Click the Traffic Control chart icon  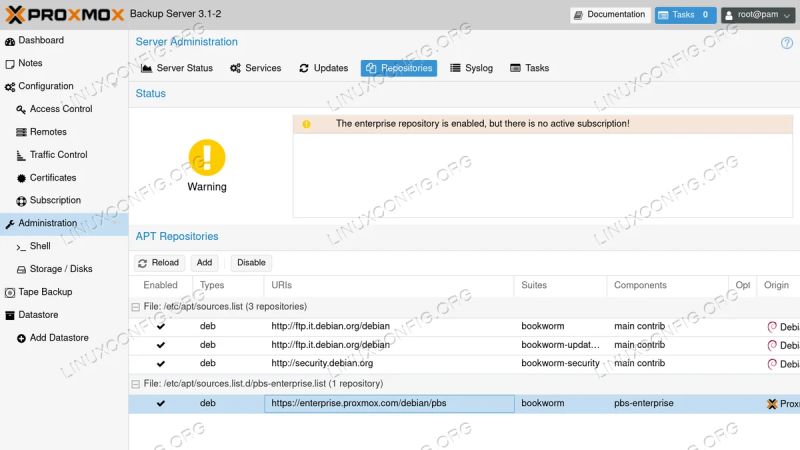(21, 155)
